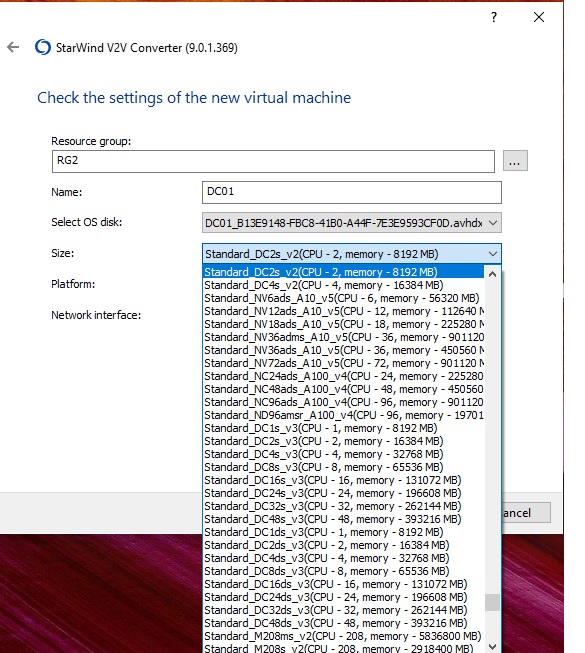
Task: Pick Standard_DC16s_v3 size
Action: 344,480
